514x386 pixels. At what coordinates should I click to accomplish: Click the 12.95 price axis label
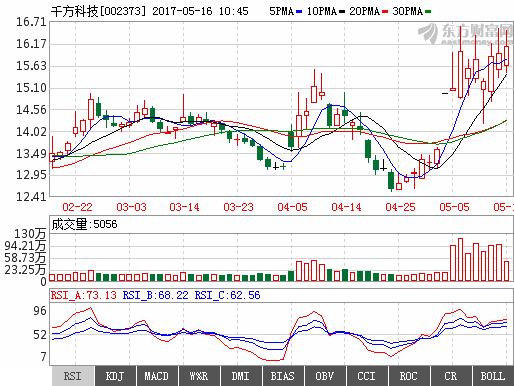(31, 175)
